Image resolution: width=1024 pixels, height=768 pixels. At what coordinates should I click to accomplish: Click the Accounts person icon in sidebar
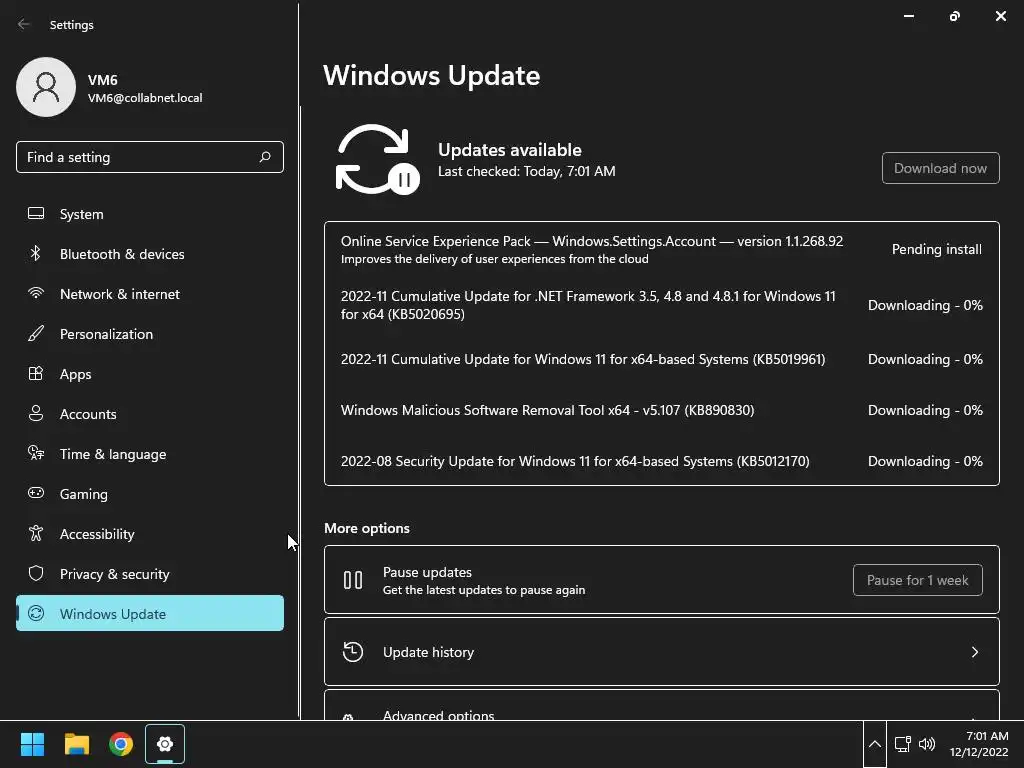tap(36, 413)
